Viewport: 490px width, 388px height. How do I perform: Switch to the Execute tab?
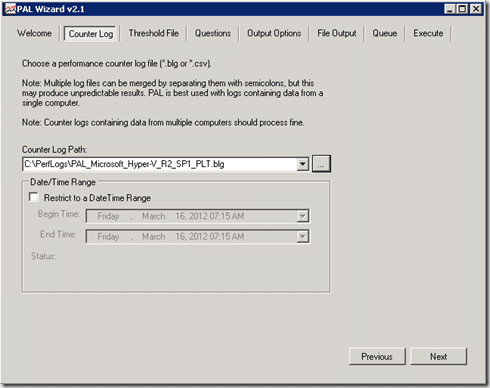tap(428, 33)
